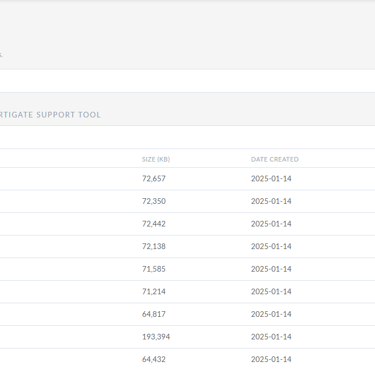375x375 pixels.
Task: Click the DATE CREATED column header
Action: tap(275, 159)
